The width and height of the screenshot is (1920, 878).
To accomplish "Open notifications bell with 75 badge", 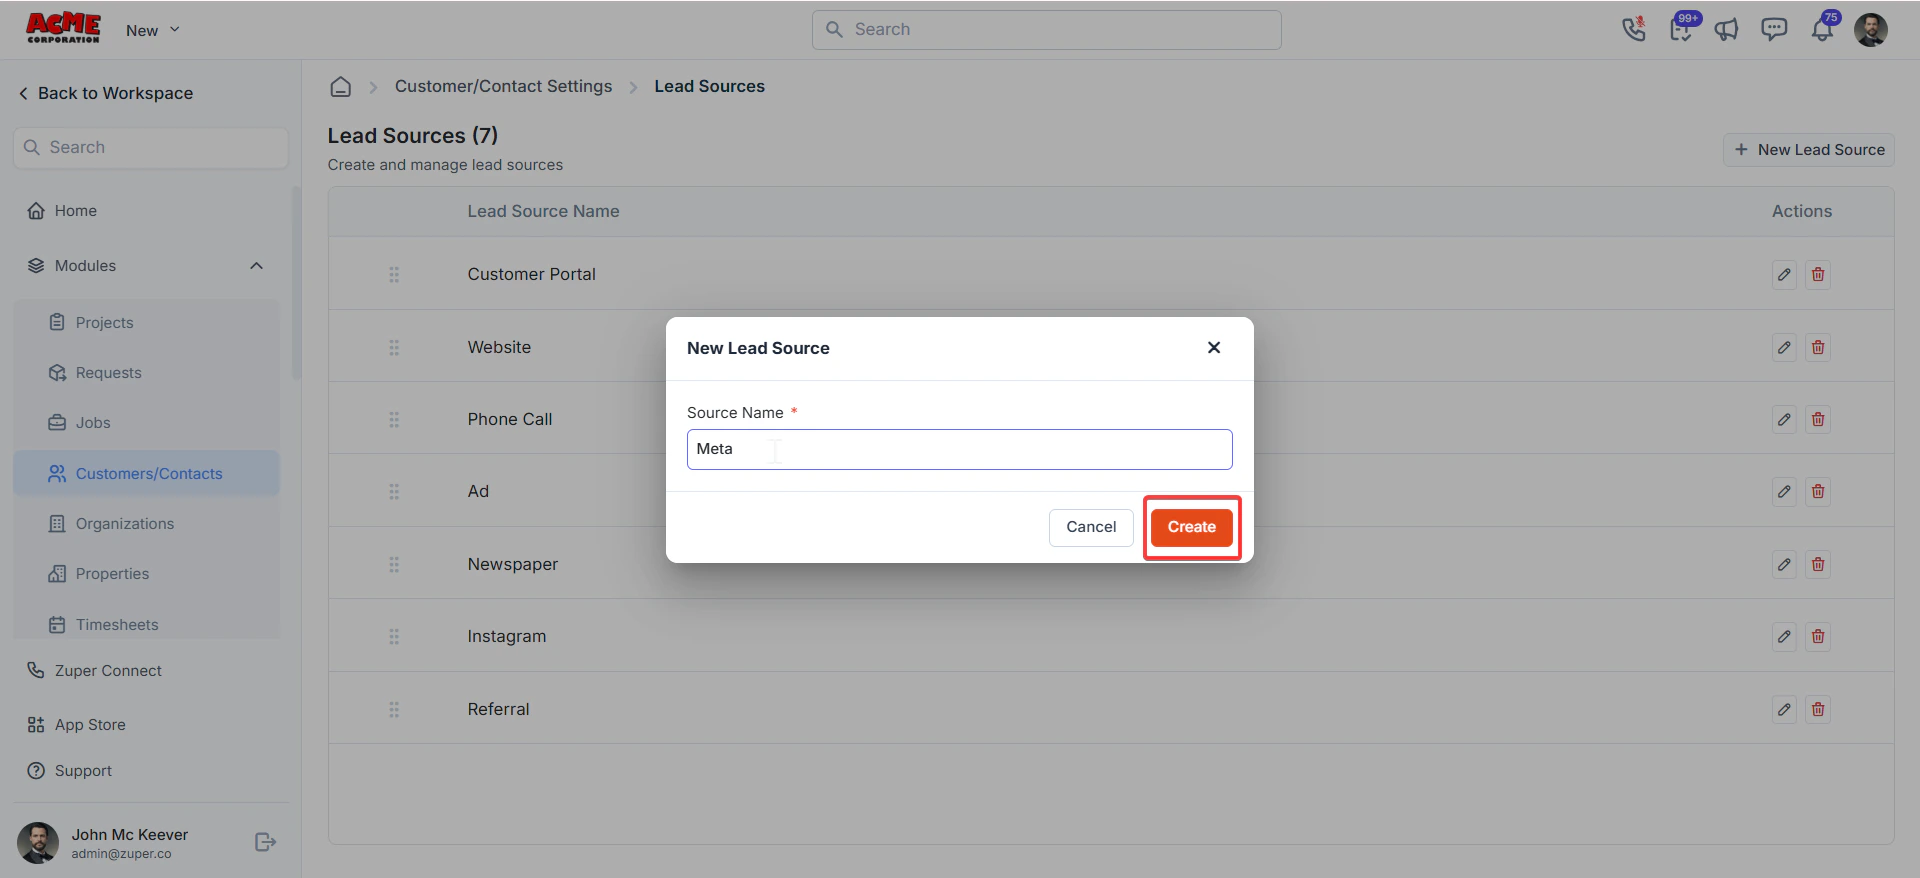I will [x=1823, y=28].
